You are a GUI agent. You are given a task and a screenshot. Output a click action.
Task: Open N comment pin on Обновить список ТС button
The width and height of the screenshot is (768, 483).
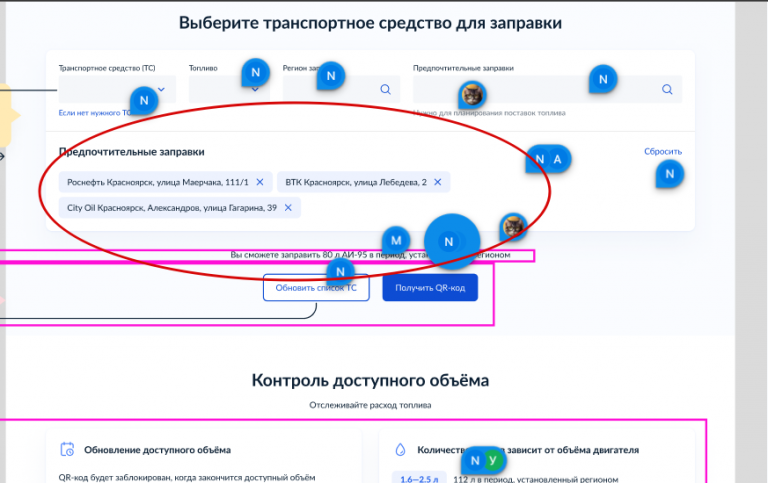[x=340, y=272]
